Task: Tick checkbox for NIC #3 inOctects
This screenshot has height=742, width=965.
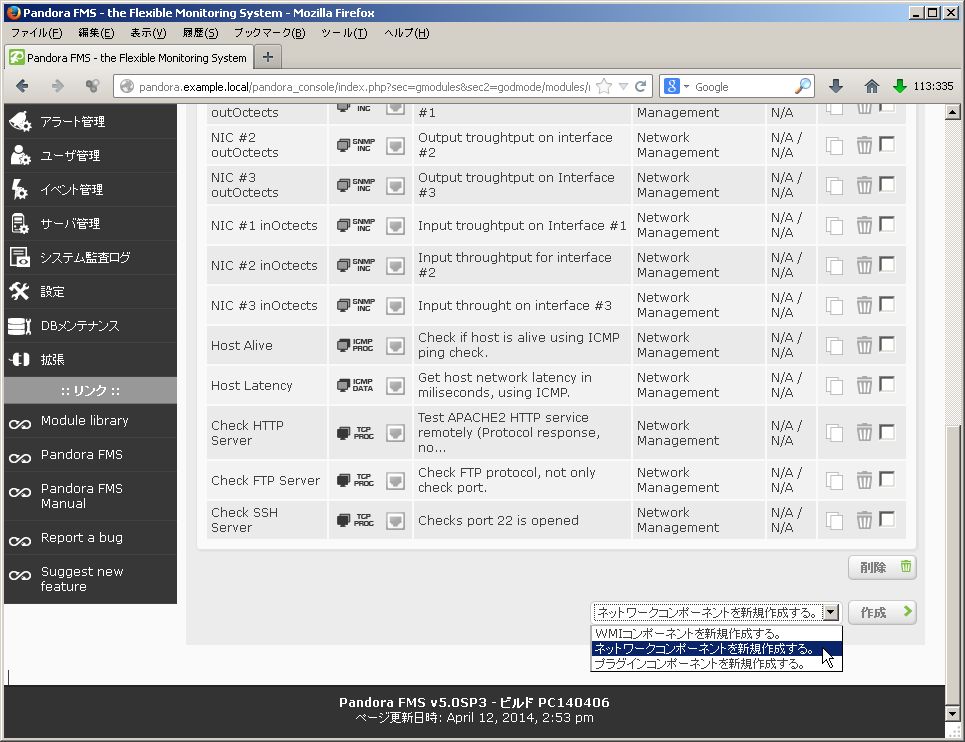Action: pyautogui.click(x=887, y=304)
